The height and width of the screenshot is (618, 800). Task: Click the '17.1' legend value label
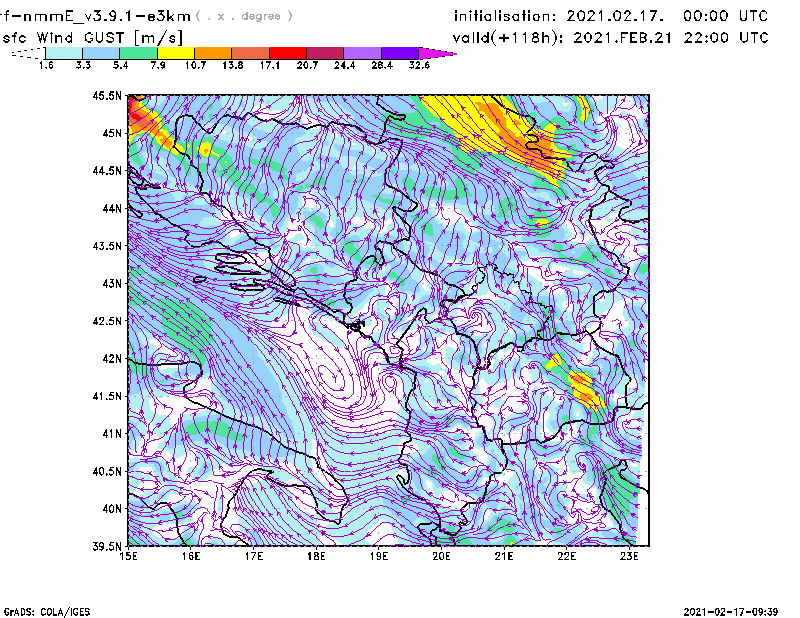coord(270,65)
